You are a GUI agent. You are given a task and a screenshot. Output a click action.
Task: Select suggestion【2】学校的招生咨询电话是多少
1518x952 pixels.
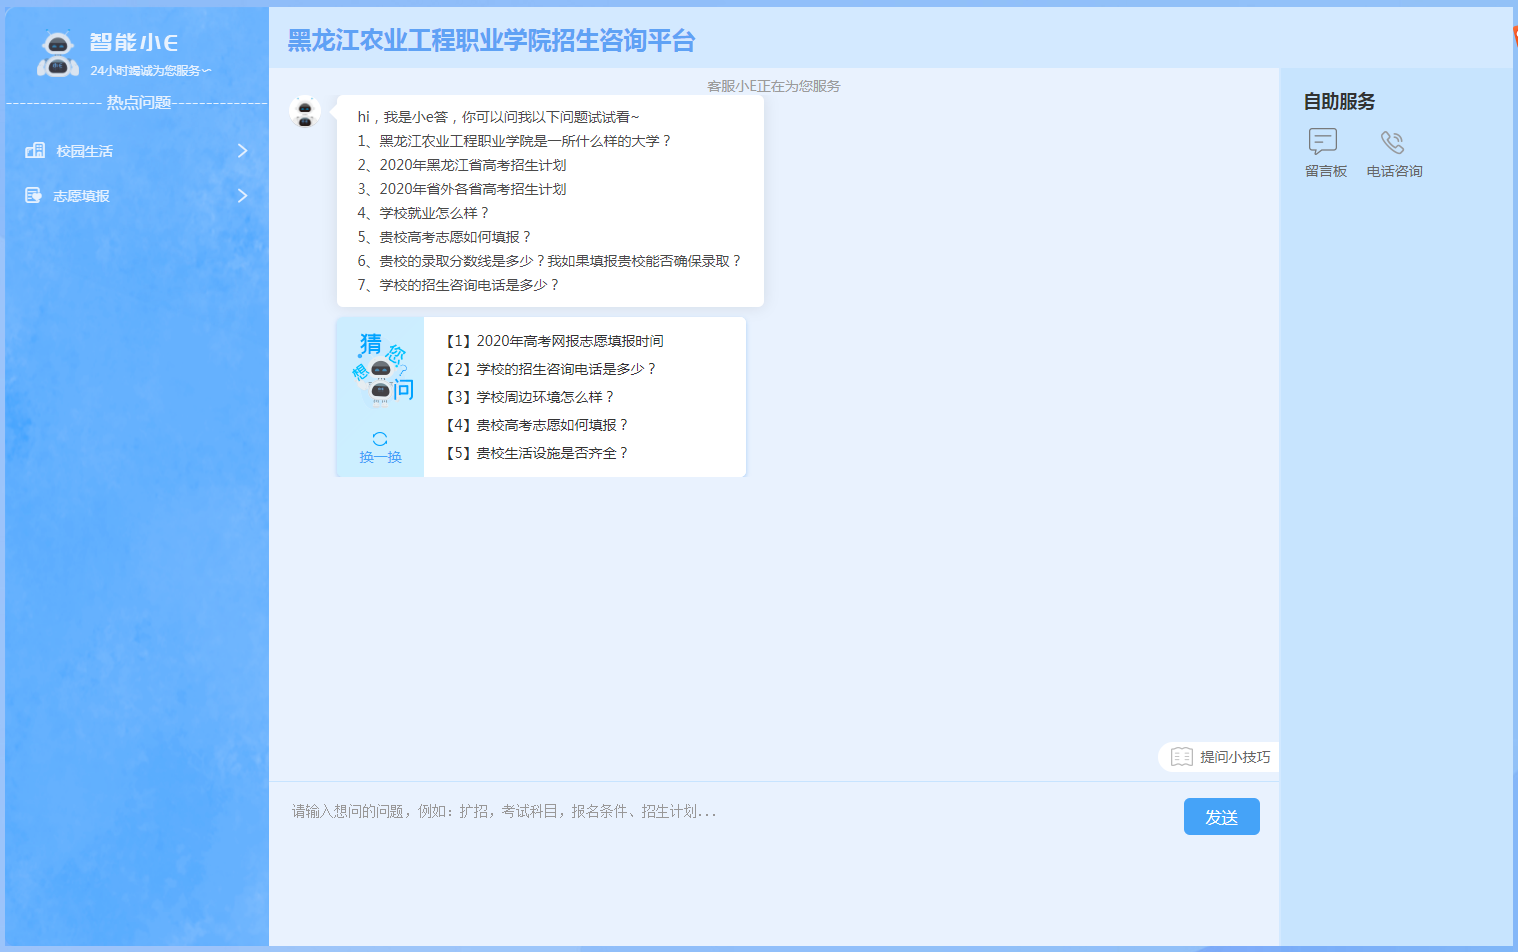pyautogui.click(x=550, y=369)
